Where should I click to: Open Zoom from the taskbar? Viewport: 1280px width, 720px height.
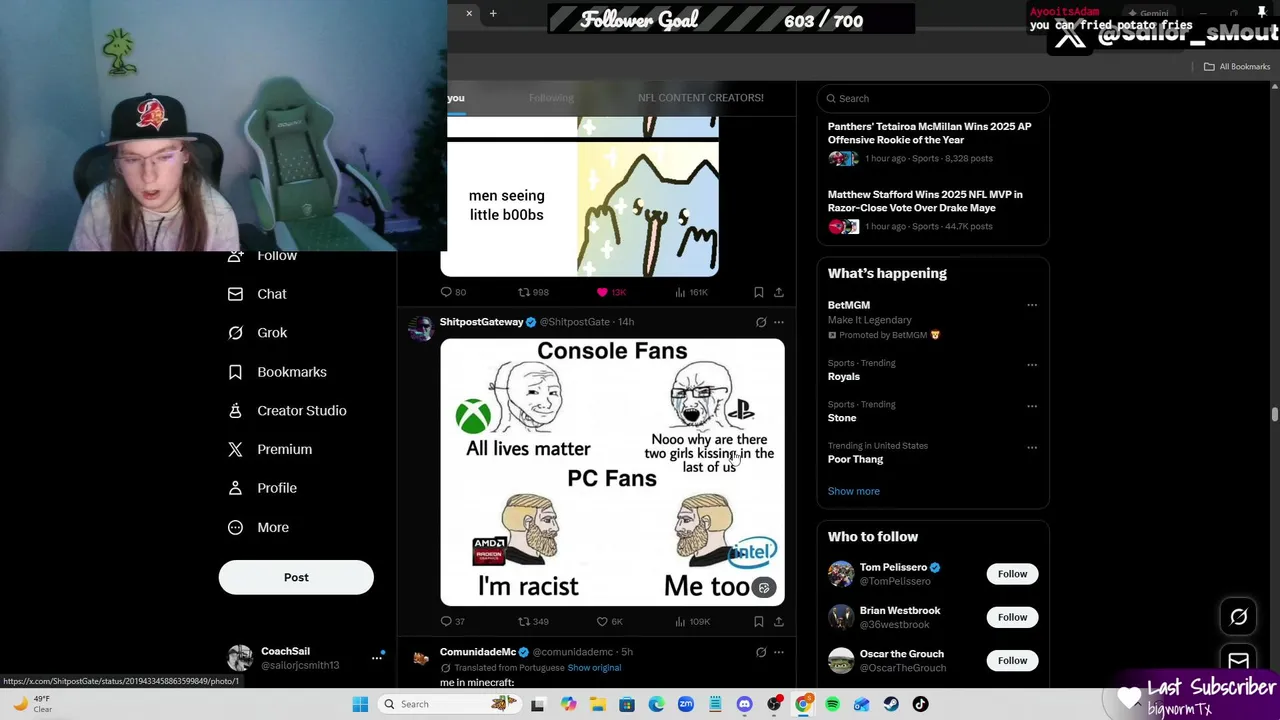click(685, 704)
